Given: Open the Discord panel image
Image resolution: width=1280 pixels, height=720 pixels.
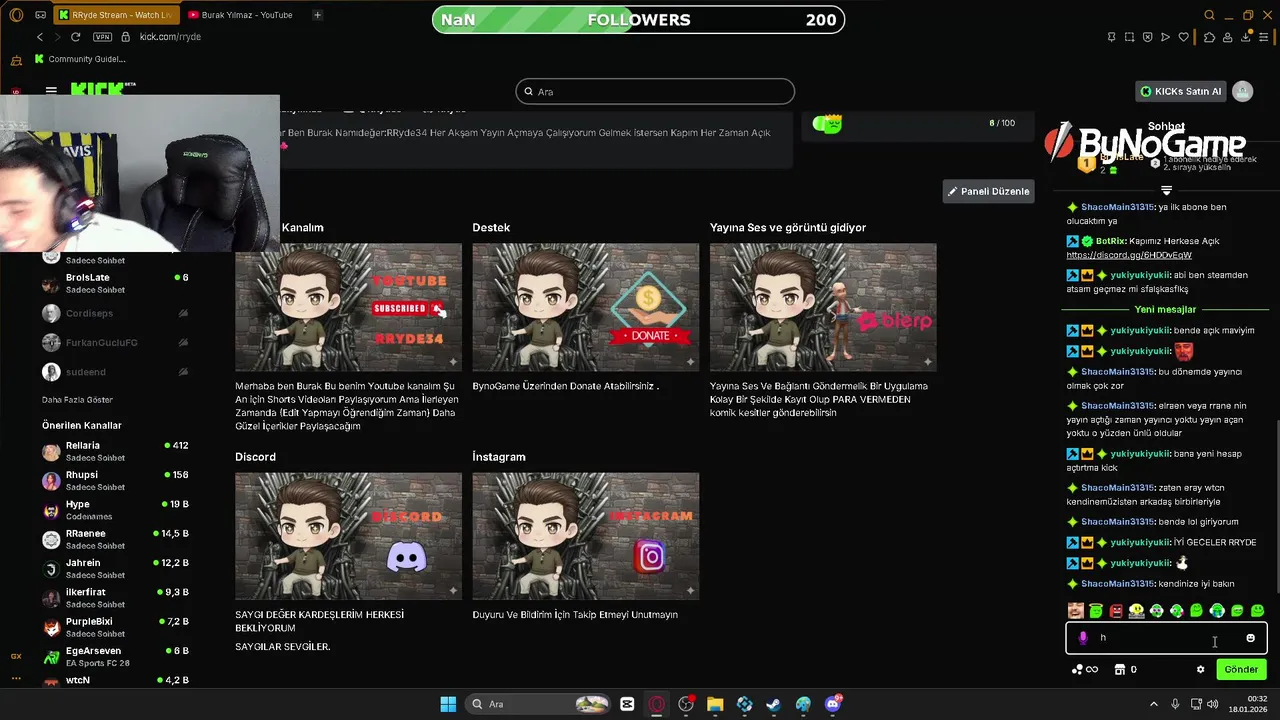Looking at the screenshot, I should pyautogui.click(x=348, y=536).
